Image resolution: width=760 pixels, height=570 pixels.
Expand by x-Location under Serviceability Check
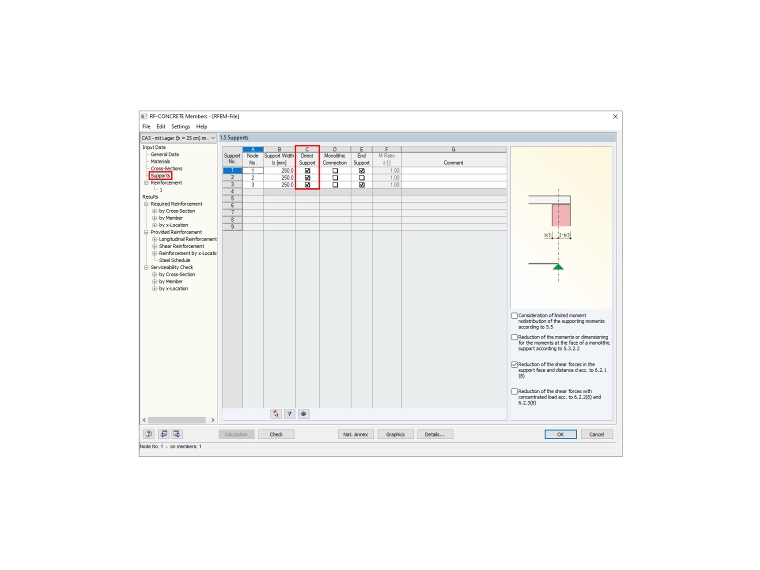coord(155,288)
